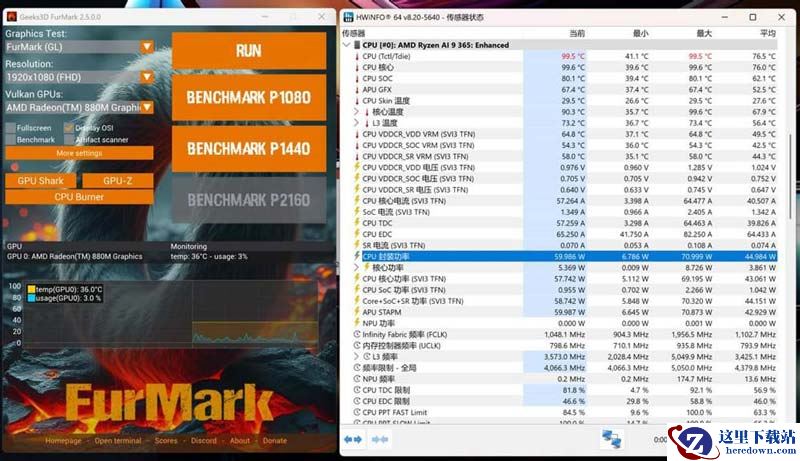
Task: Click the clock icon beside CPU TDC 限制
Action: tap(357, 390)
